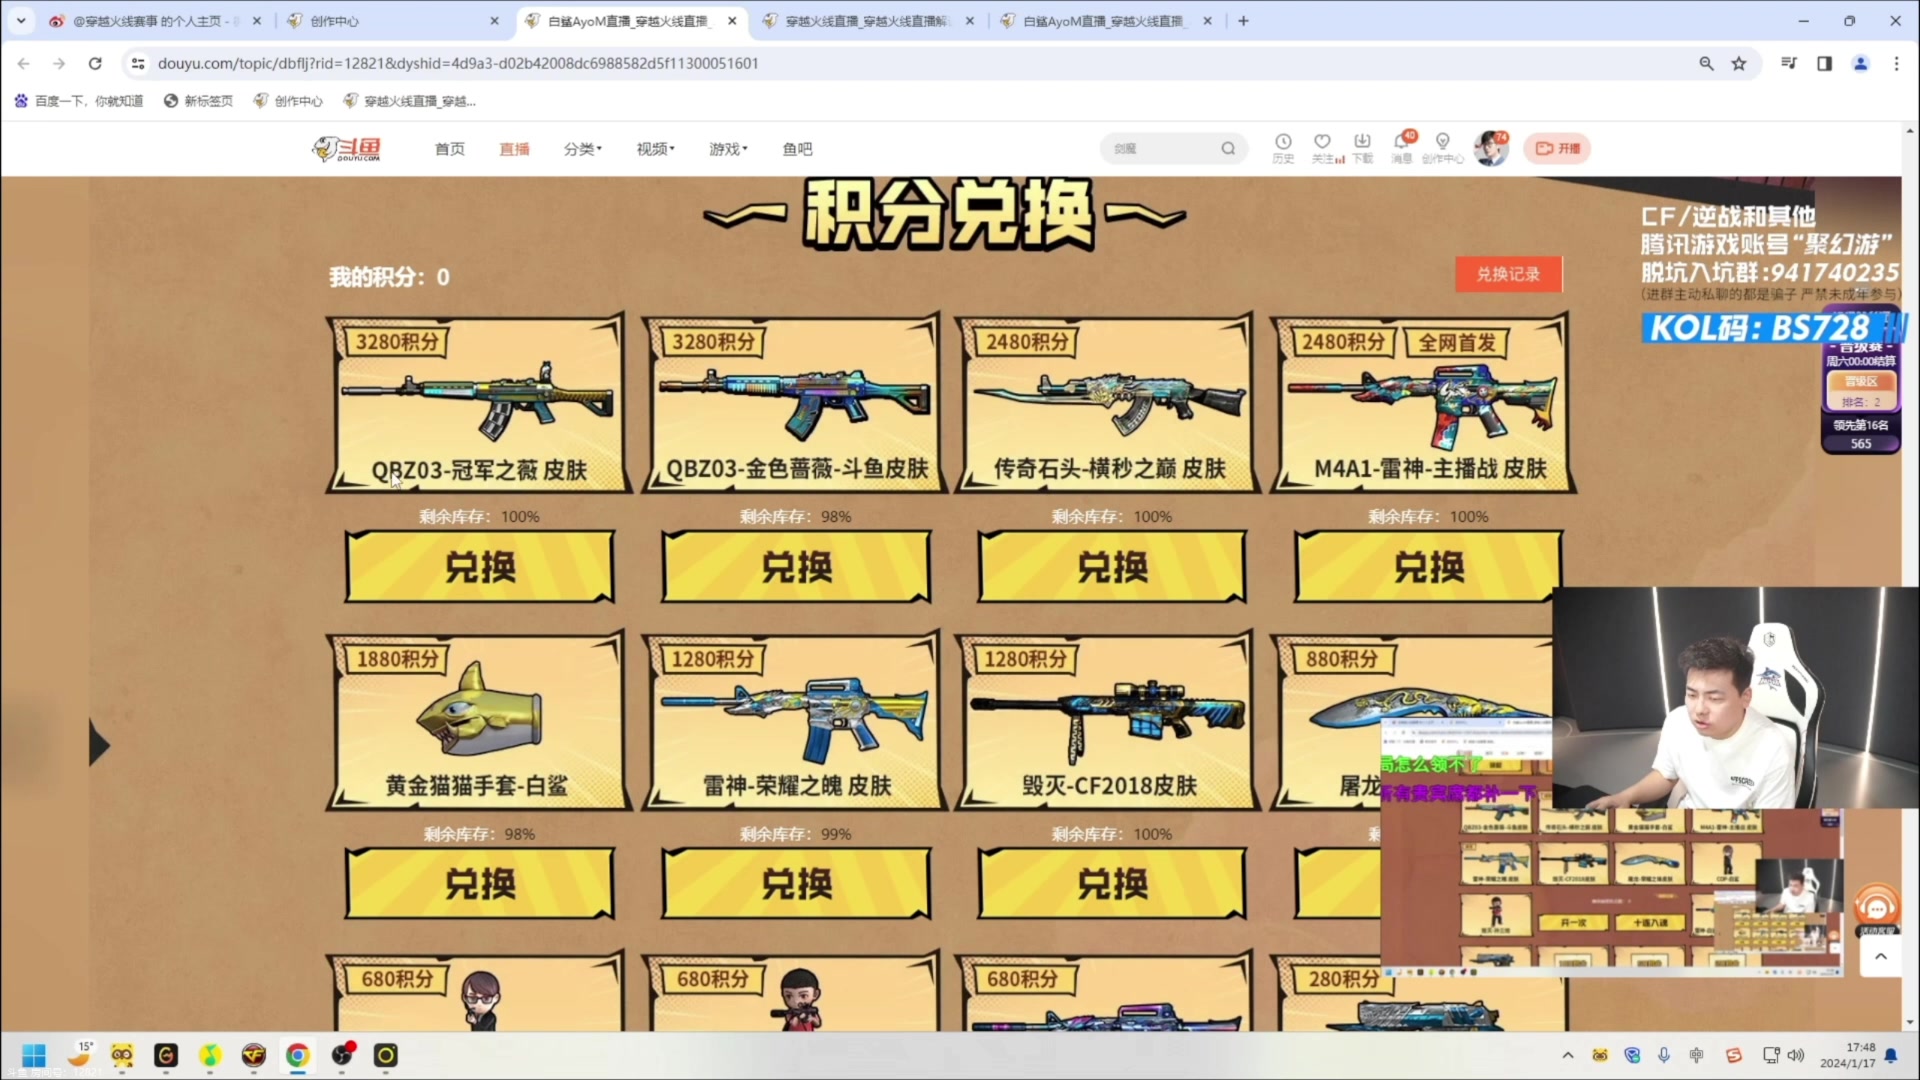Screen dimensions: 1920x1080
Task: Click 兑换 under QBZ03-冠军之薇 皮肤
Action: tap(480, 567)
